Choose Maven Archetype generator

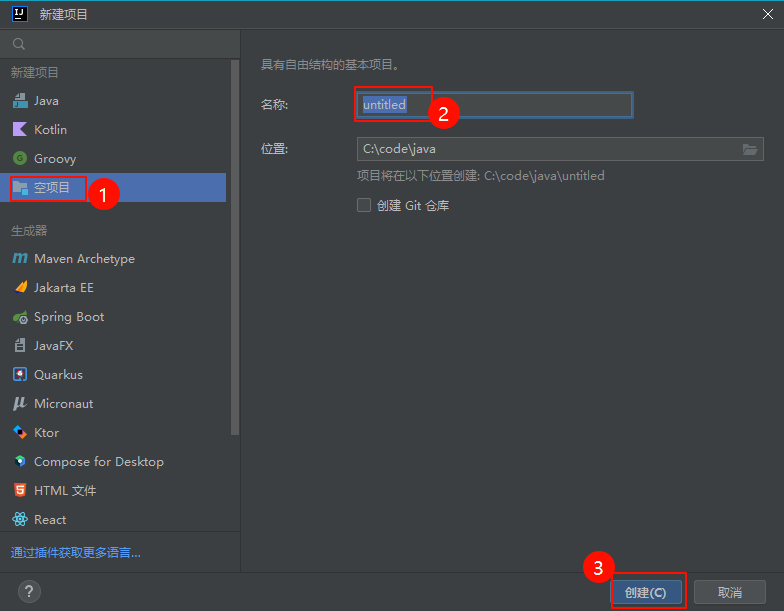(113, 258)
